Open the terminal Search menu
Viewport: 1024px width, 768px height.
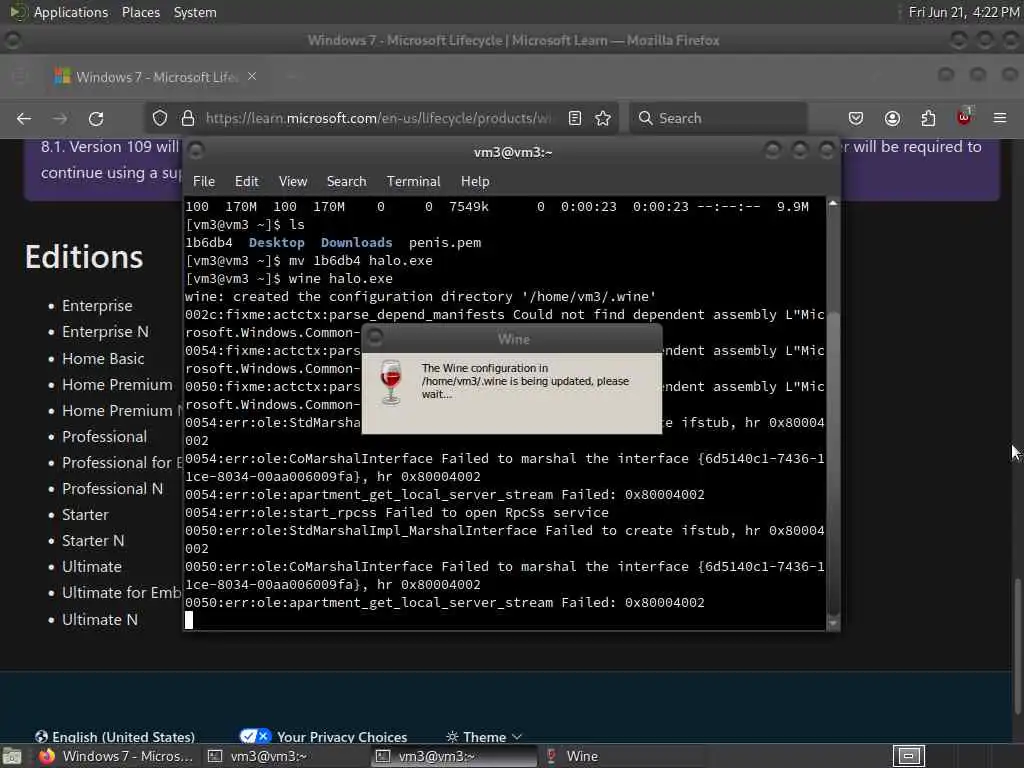(346, 182)
